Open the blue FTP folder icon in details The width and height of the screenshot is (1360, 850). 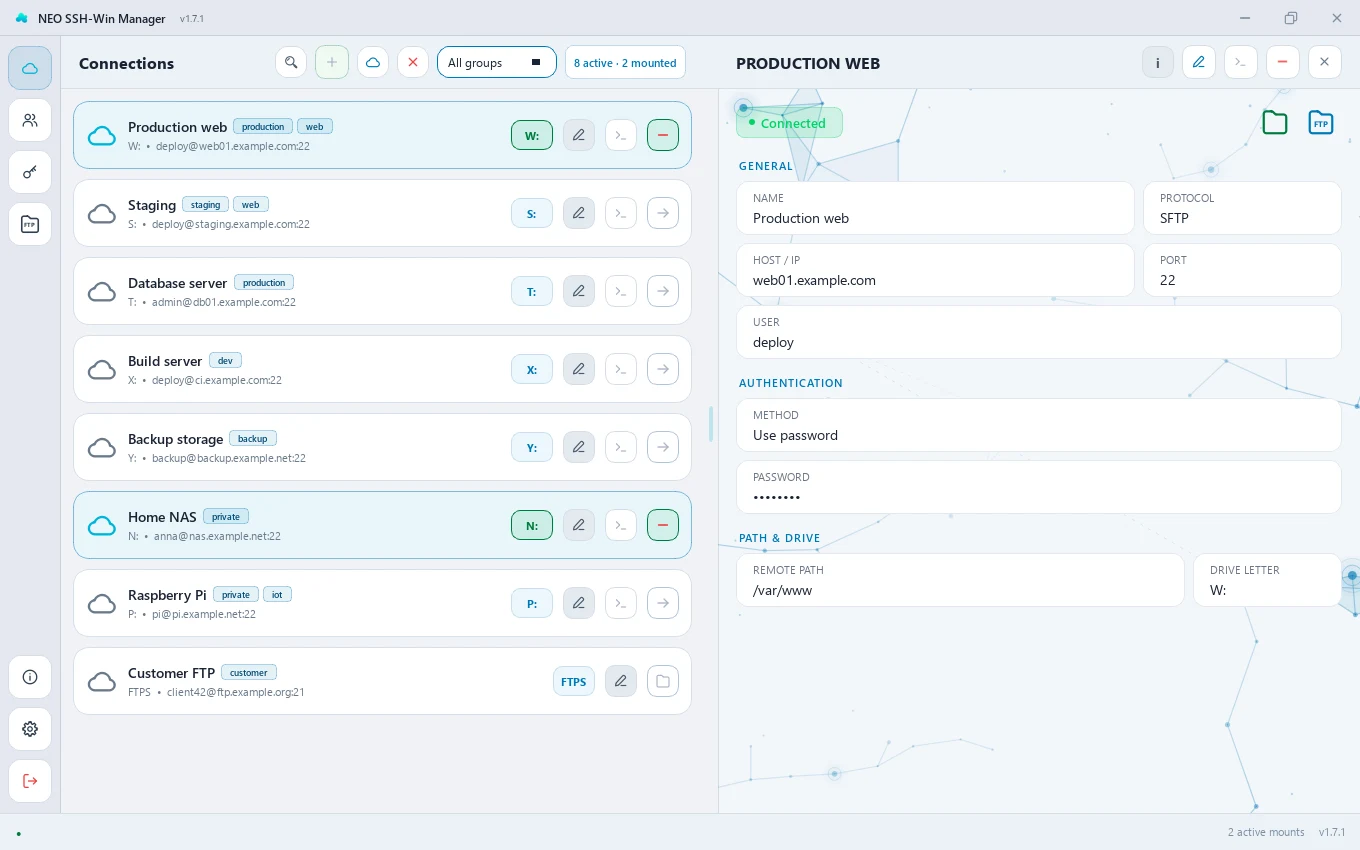point(1321,123)
